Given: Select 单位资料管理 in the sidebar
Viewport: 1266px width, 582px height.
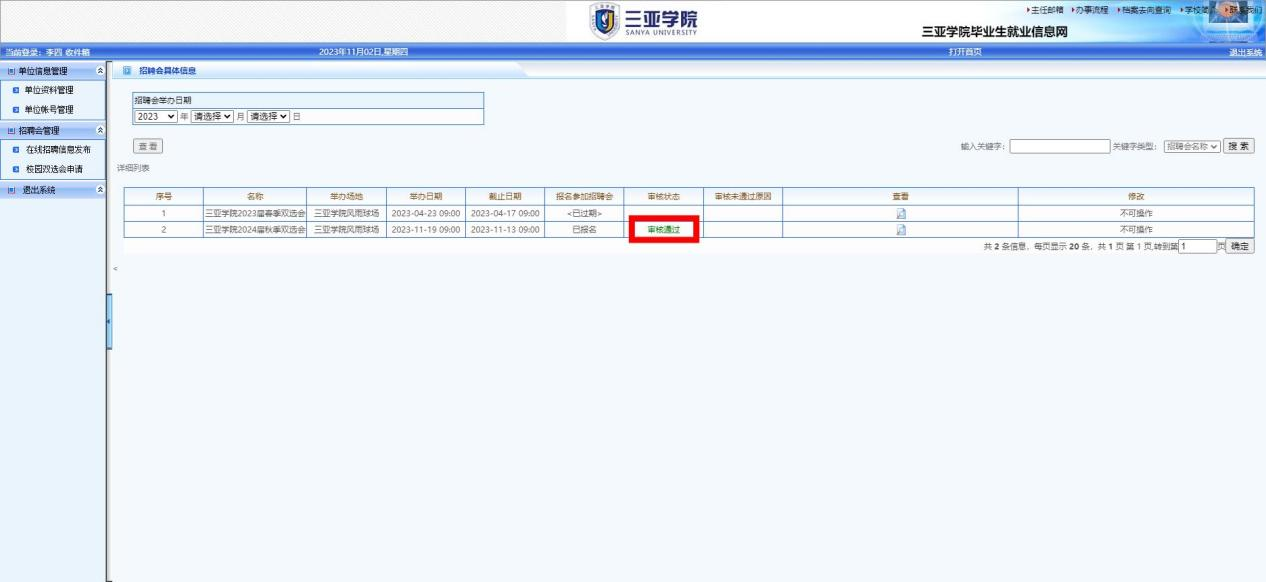Looking at the screenshot, I should coord(49,90).
